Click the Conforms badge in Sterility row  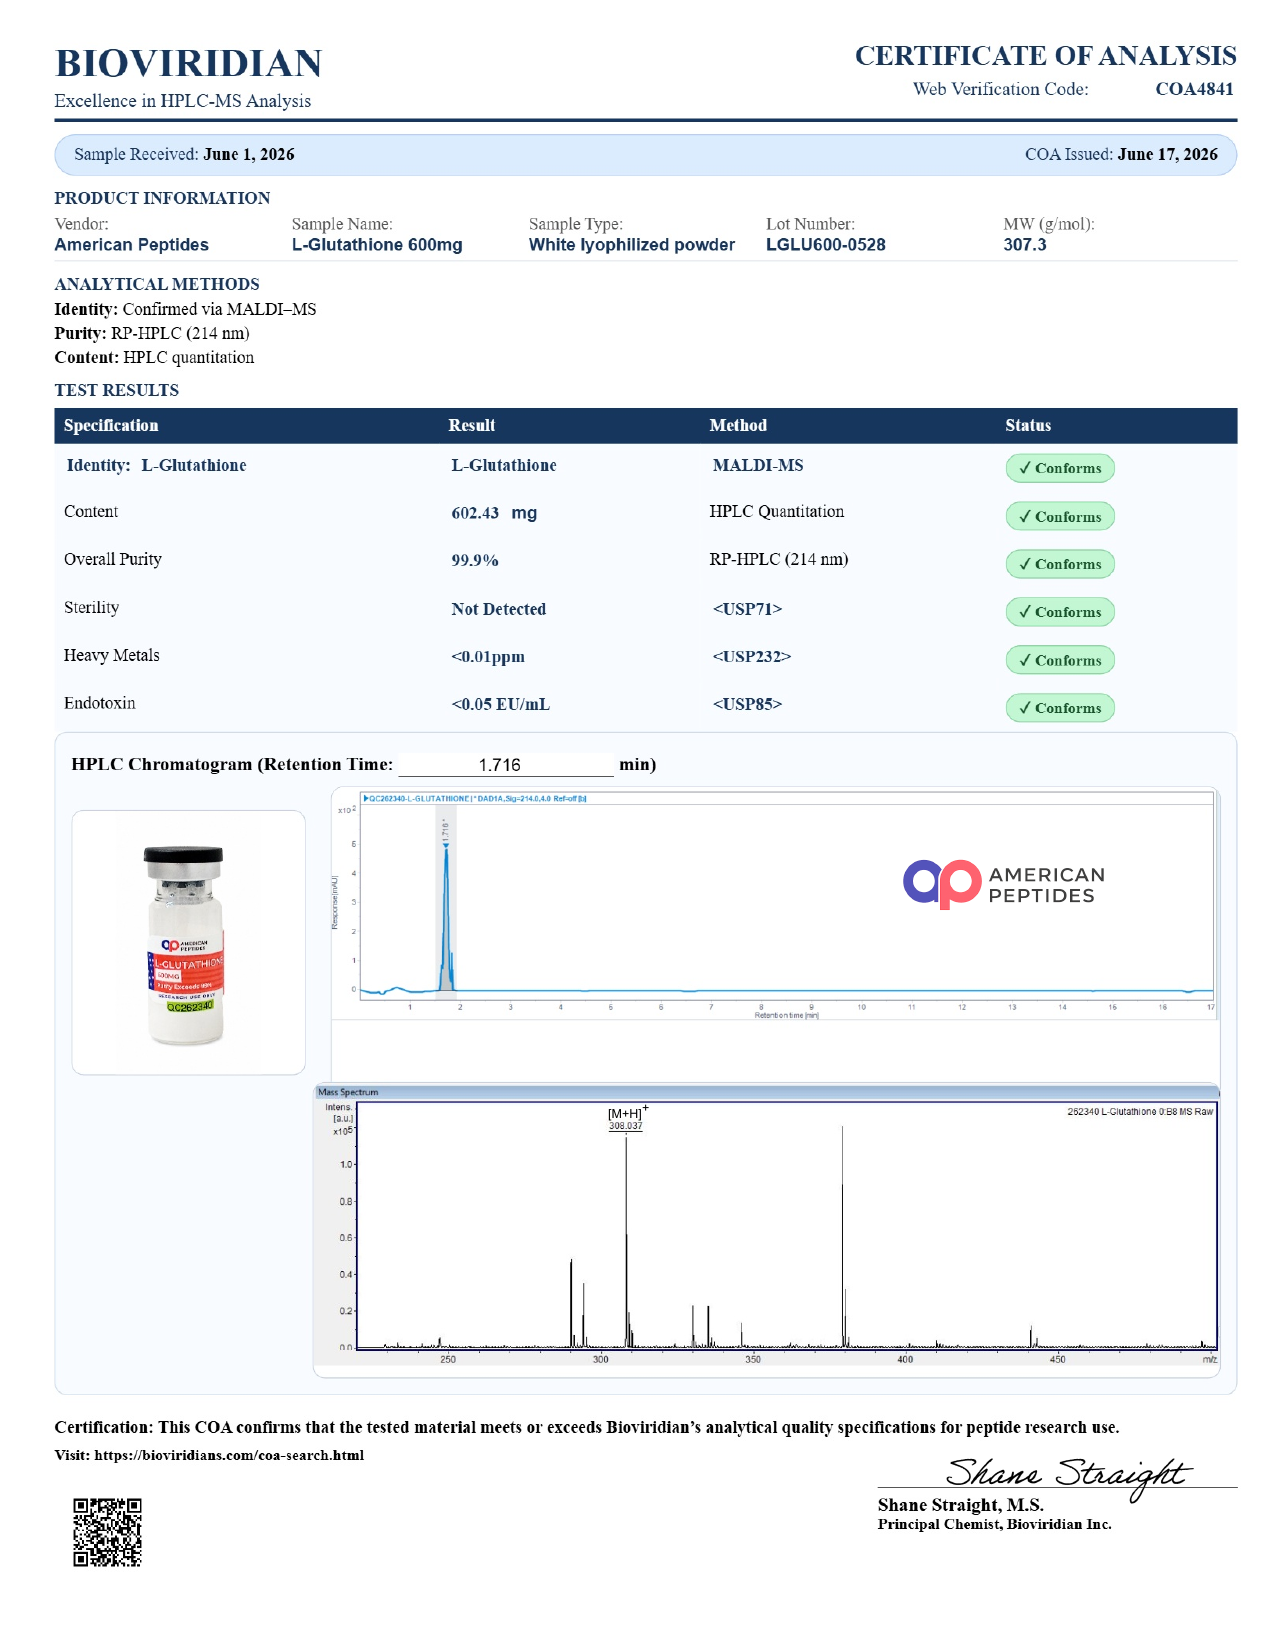click(x=1060, y=612)
